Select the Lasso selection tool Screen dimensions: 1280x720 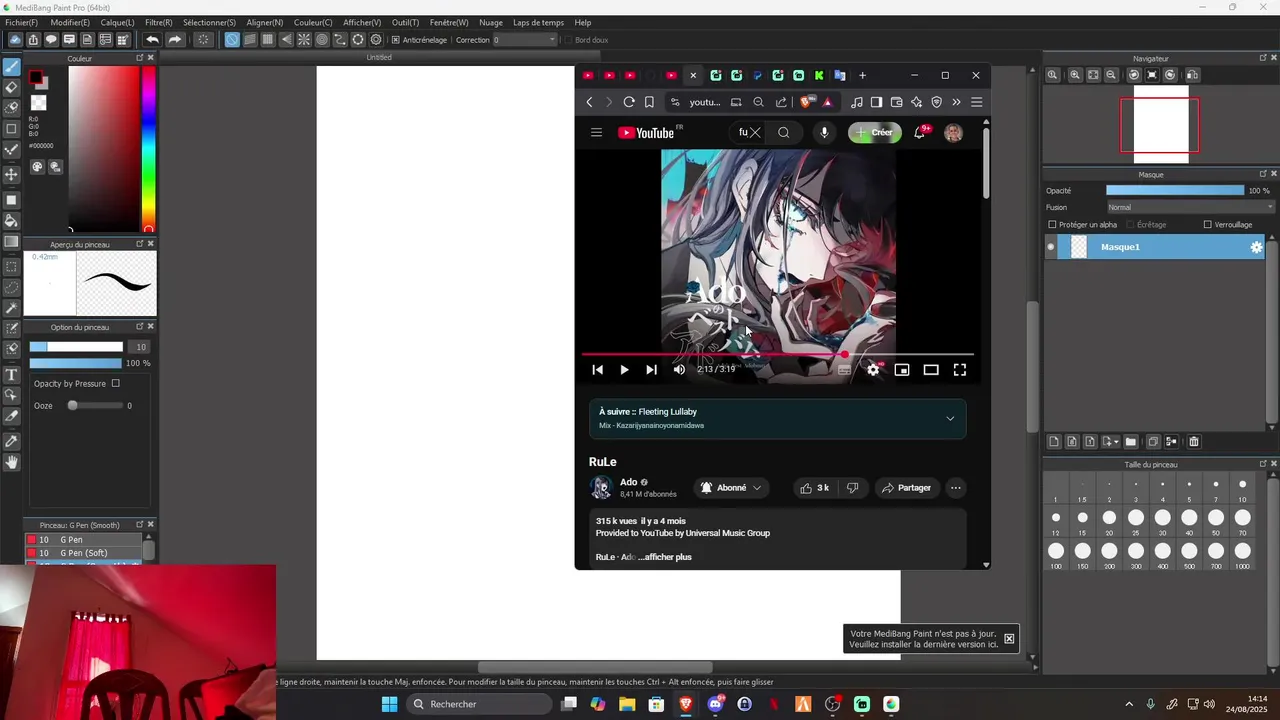[12, 287]
